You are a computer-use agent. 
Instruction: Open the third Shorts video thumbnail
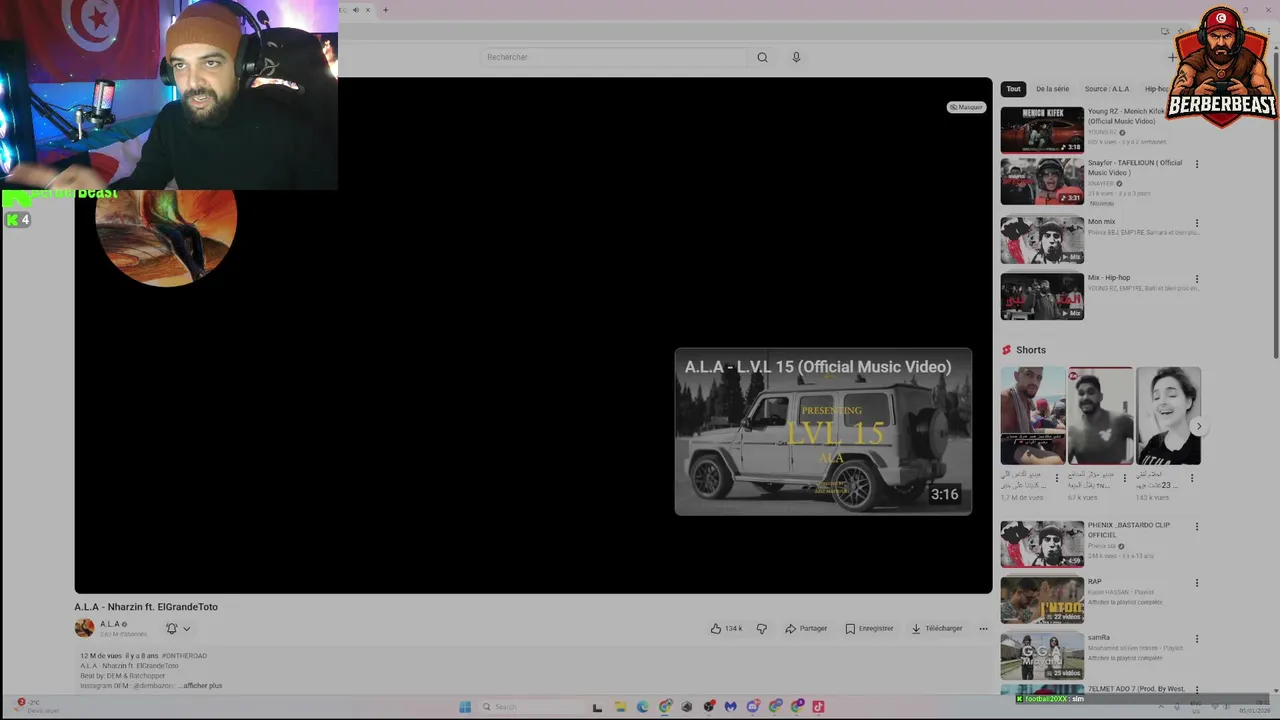click(x=1168, y=416)
